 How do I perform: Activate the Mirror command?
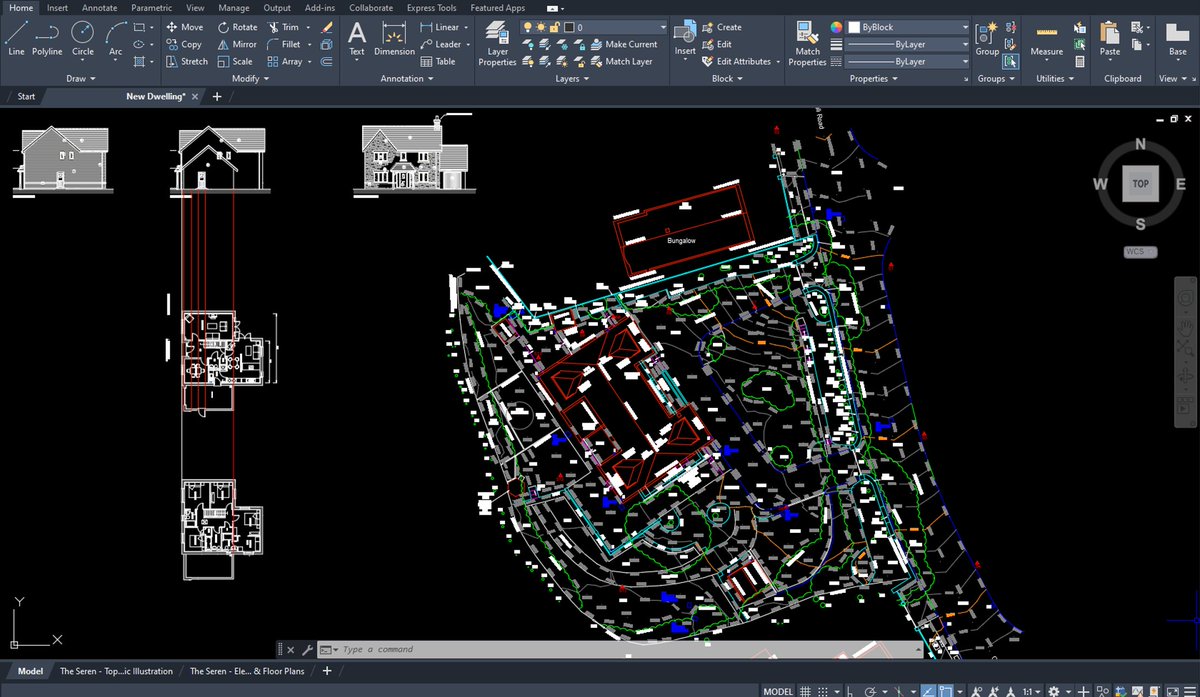pos(237,44)
